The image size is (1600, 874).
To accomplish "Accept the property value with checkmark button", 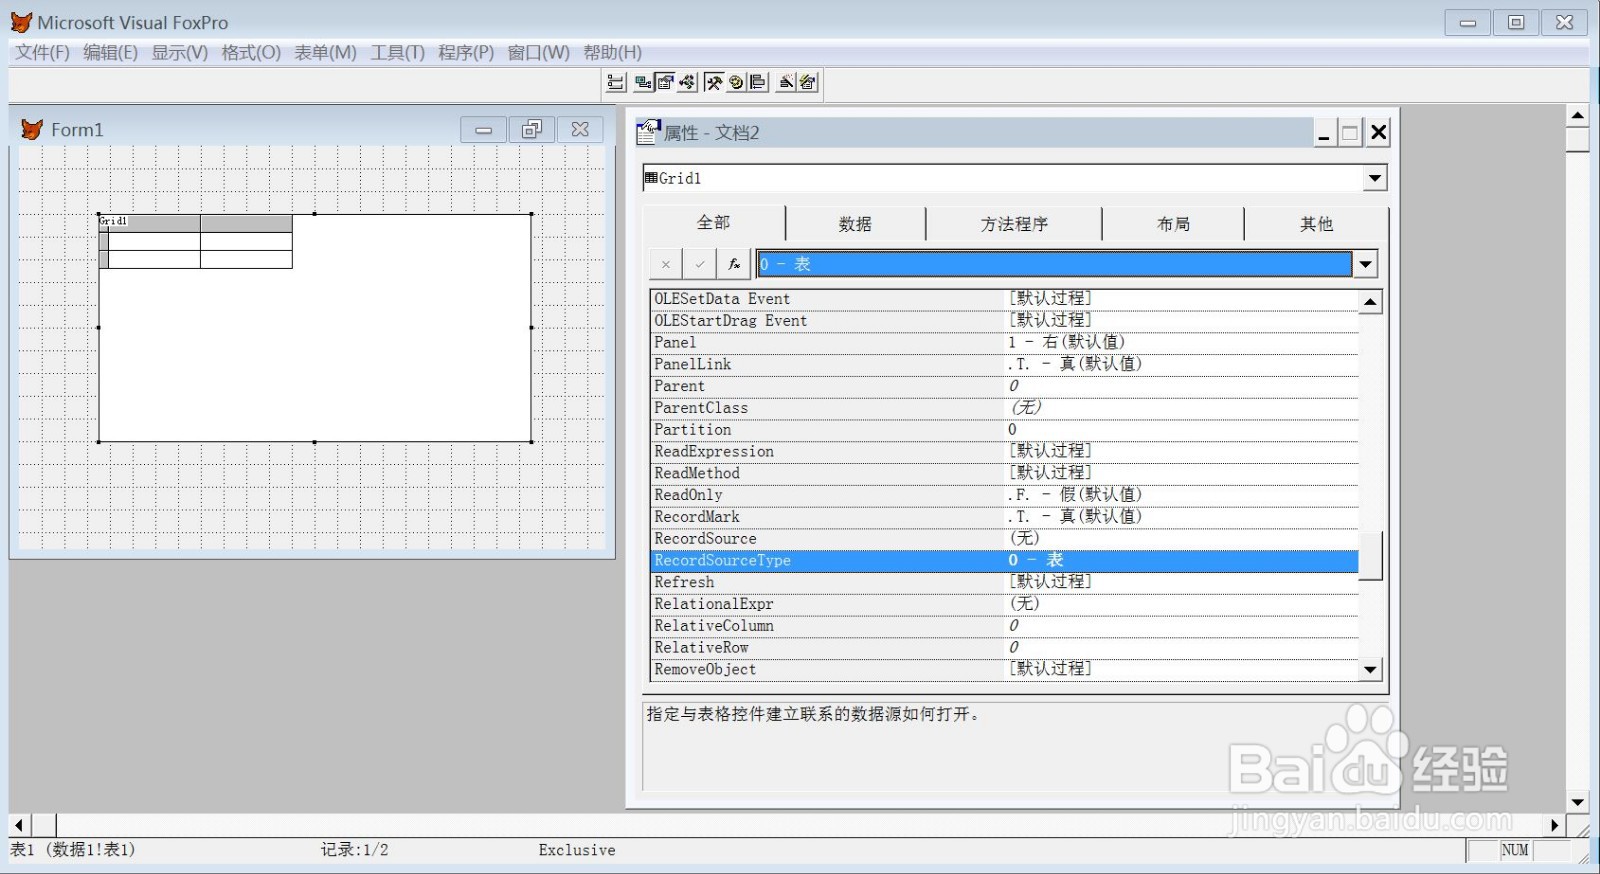I will (700, 264).
